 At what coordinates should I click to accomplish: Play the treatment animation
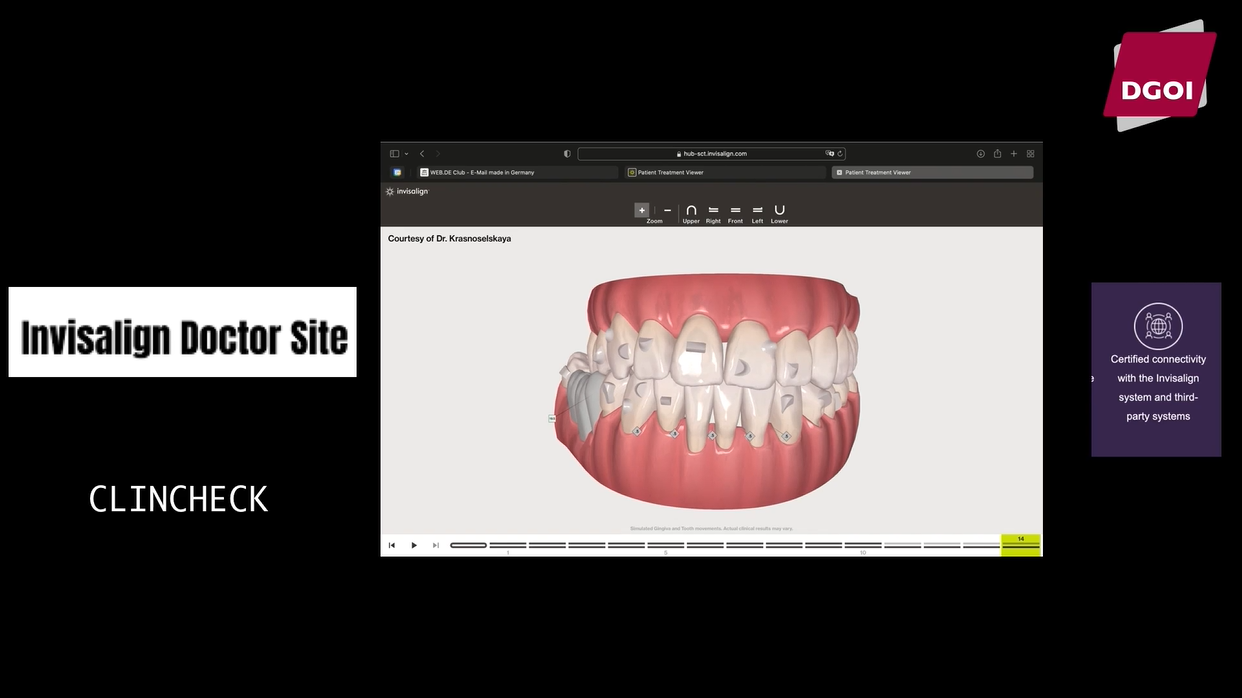[414, 545]
